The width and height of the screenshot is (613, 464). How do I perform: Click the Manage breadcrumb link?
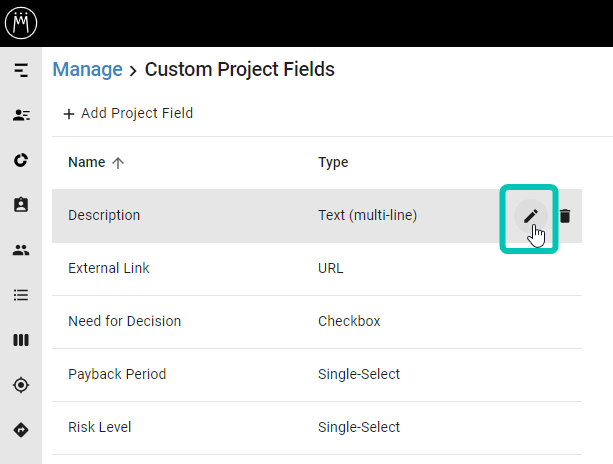coord(88,70)
